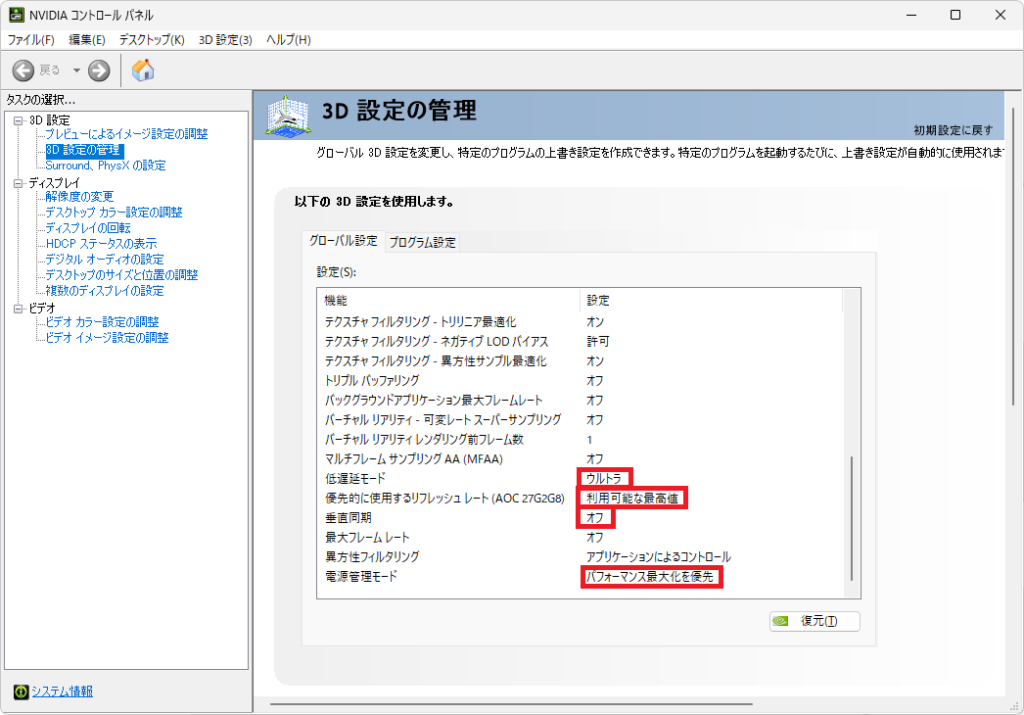Click the Forward arrow button

point(98,70)
